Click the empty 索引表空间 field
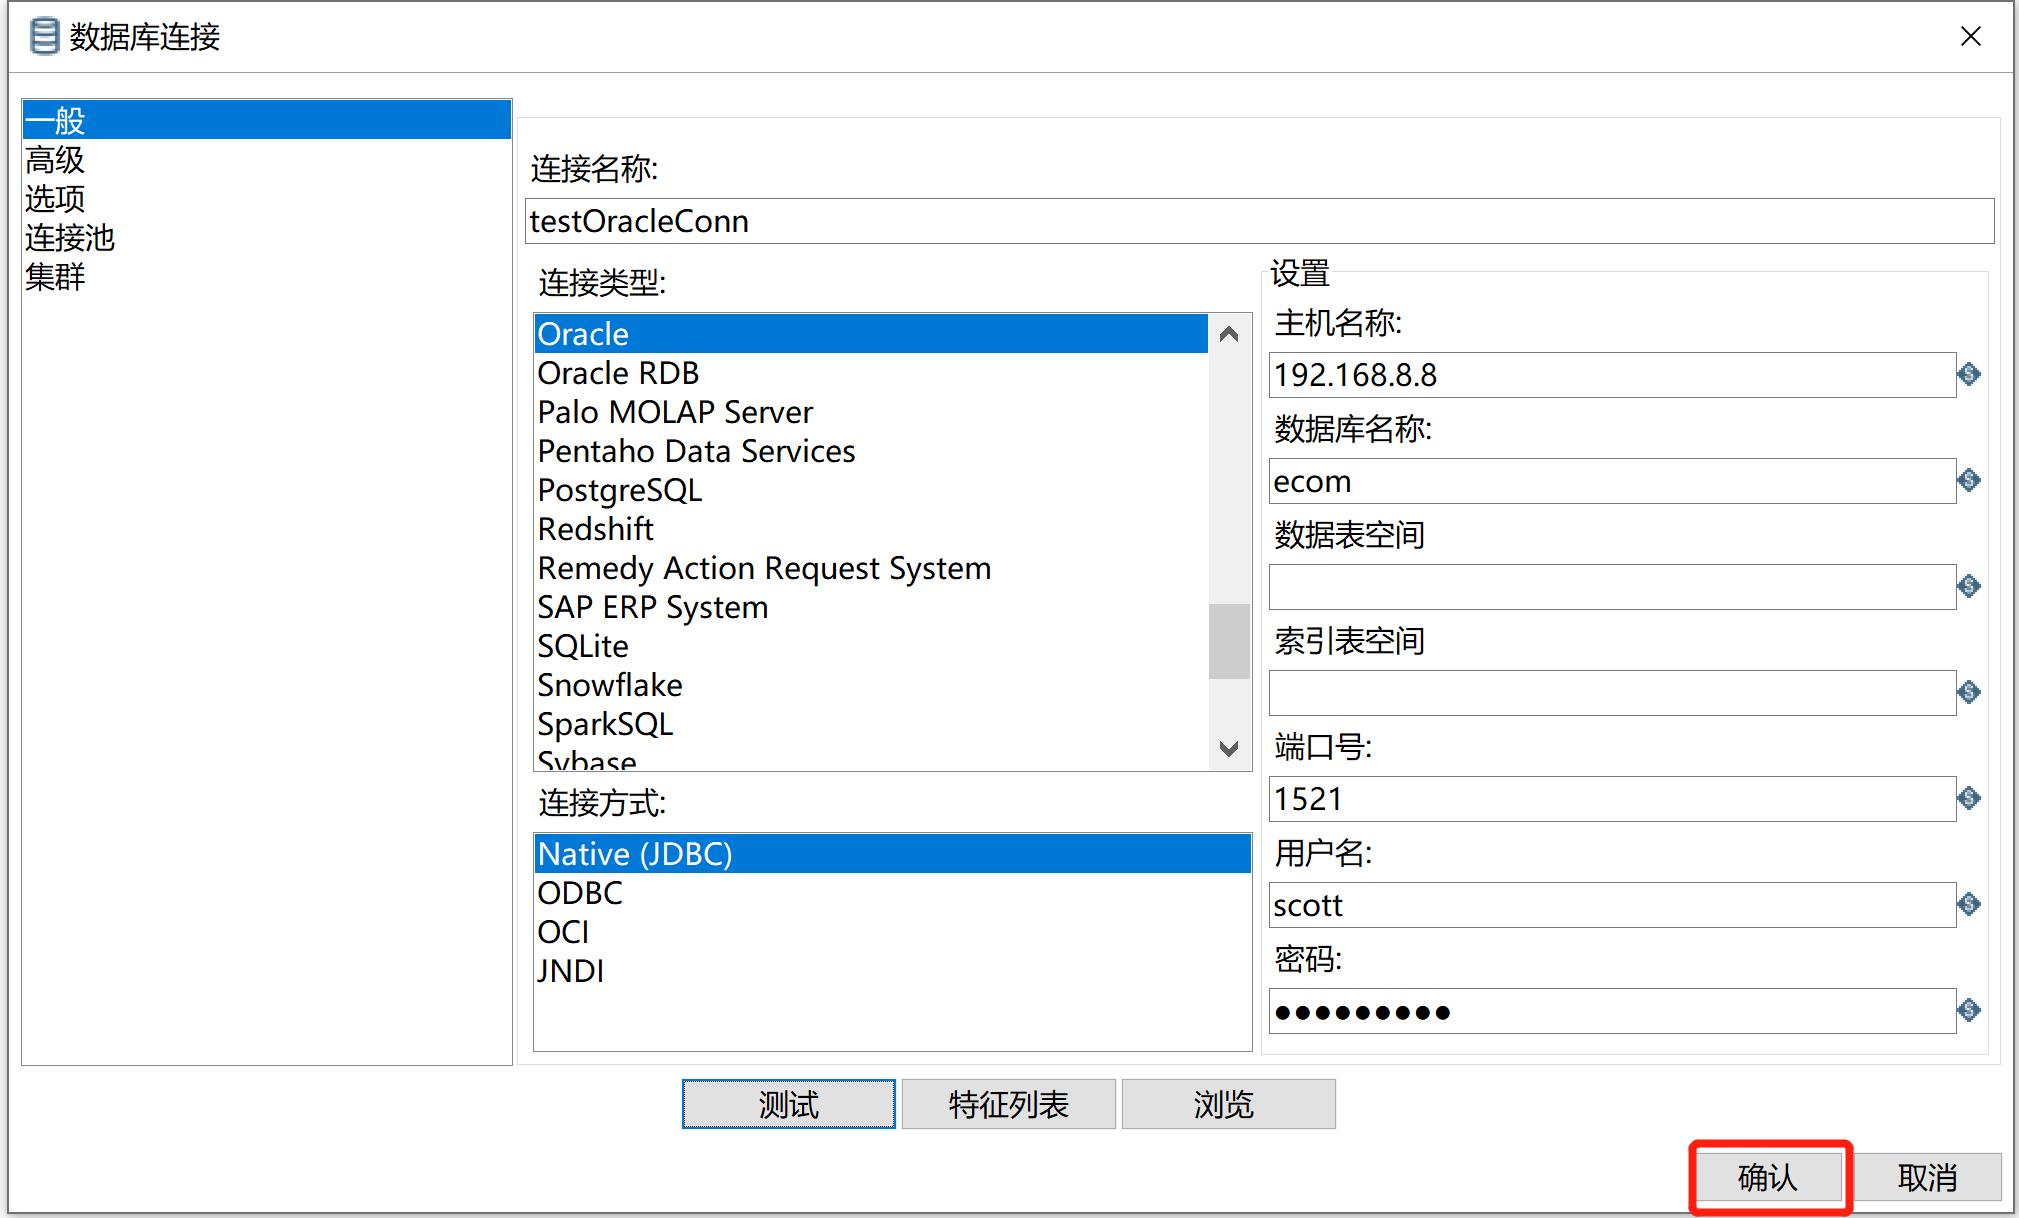 coord(1612,693)
